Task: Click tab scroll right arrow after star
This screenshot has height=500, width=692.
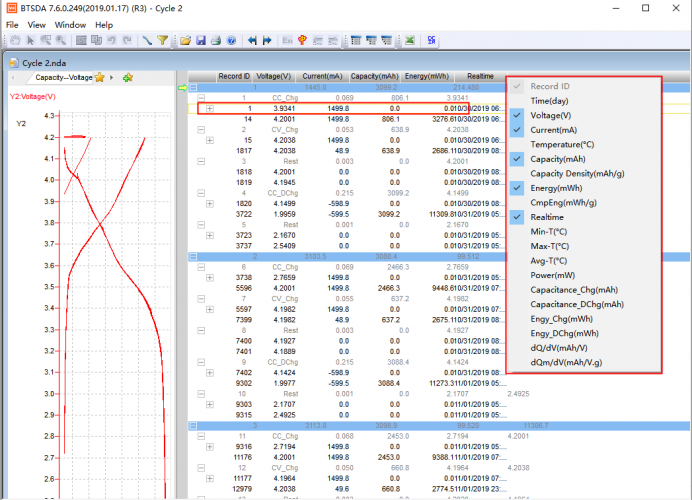Action: click(x=112, y=78)
